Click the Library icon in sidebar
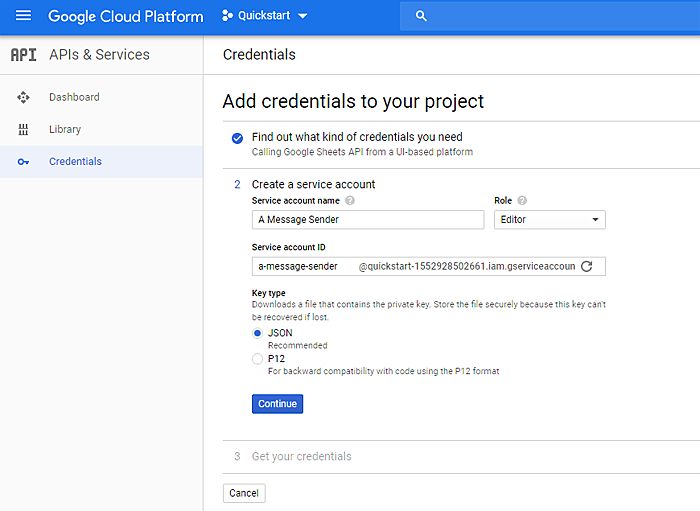 24,129
